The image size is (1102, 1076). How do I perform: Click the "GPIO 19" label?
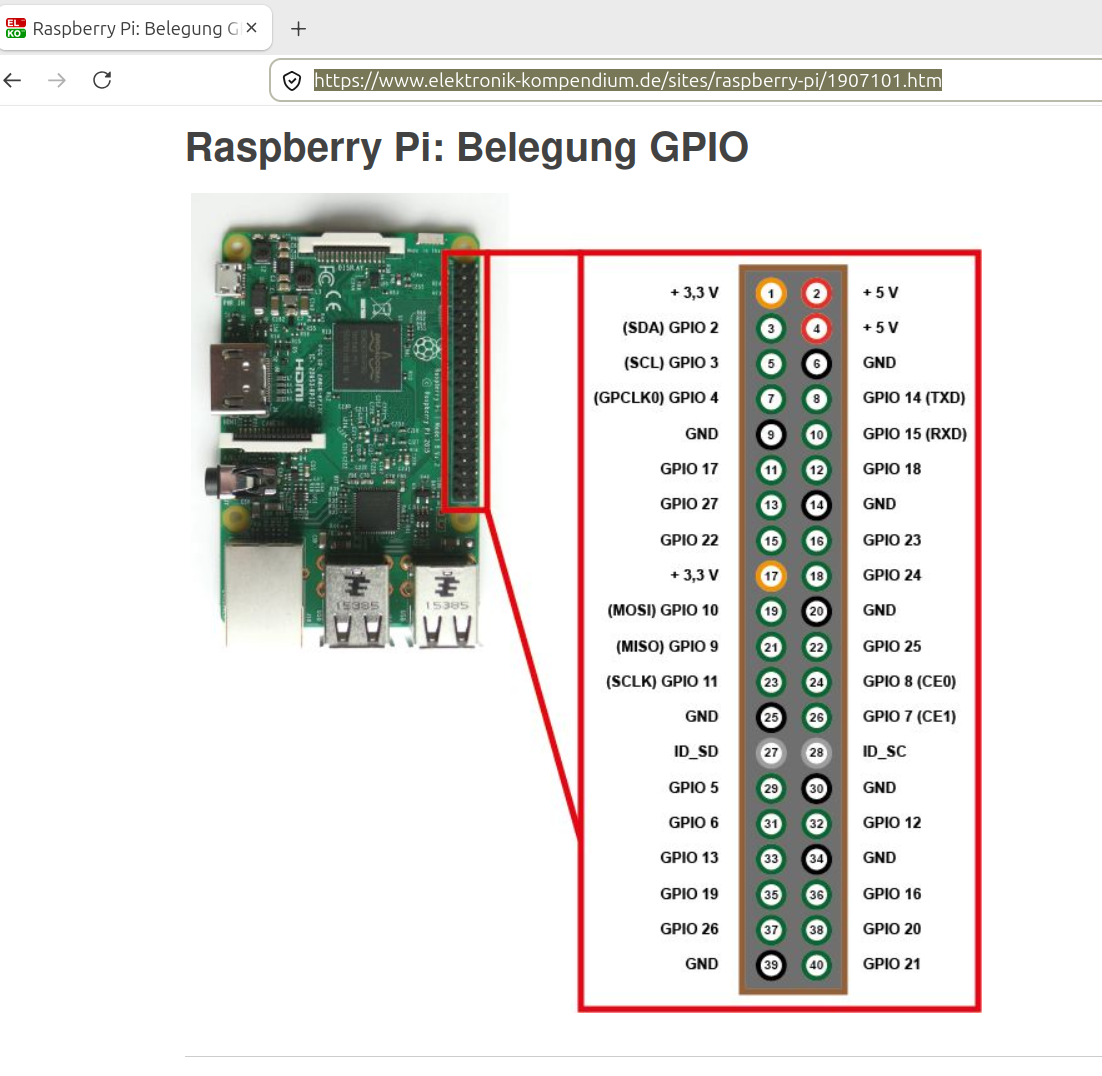tap(689, 893)
